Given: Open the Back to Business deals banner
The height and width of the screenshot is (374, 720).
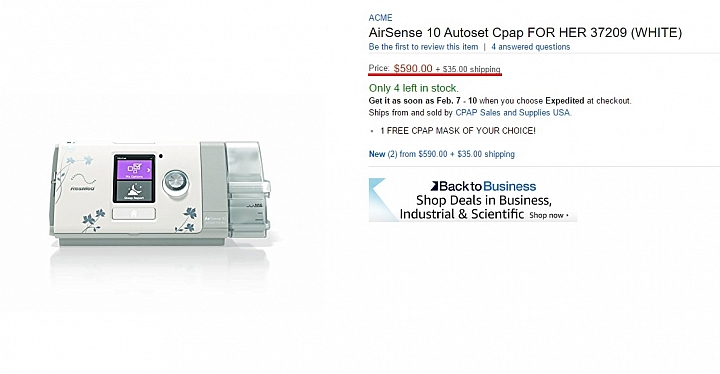Looking at the screenshot, I should pos(473,200).
